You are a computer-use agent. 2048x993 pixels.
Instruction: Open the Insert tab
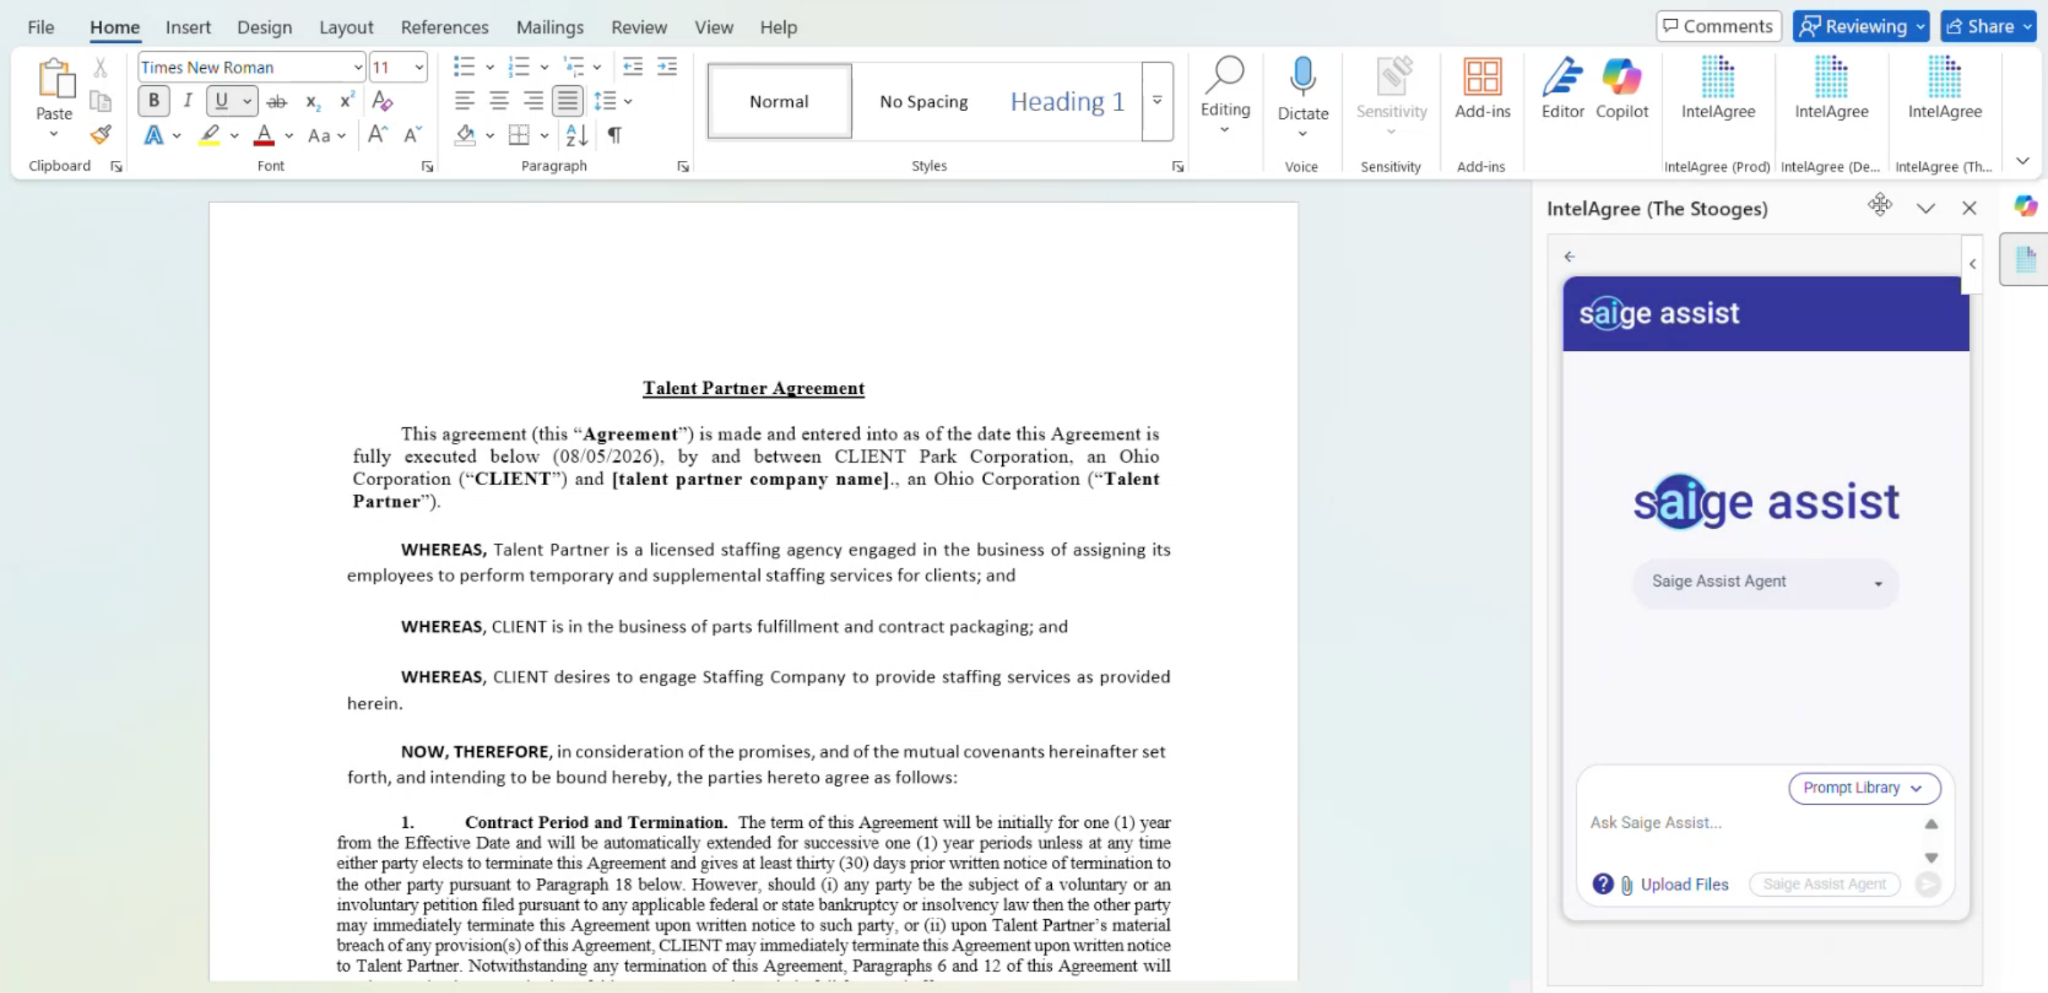188,27
